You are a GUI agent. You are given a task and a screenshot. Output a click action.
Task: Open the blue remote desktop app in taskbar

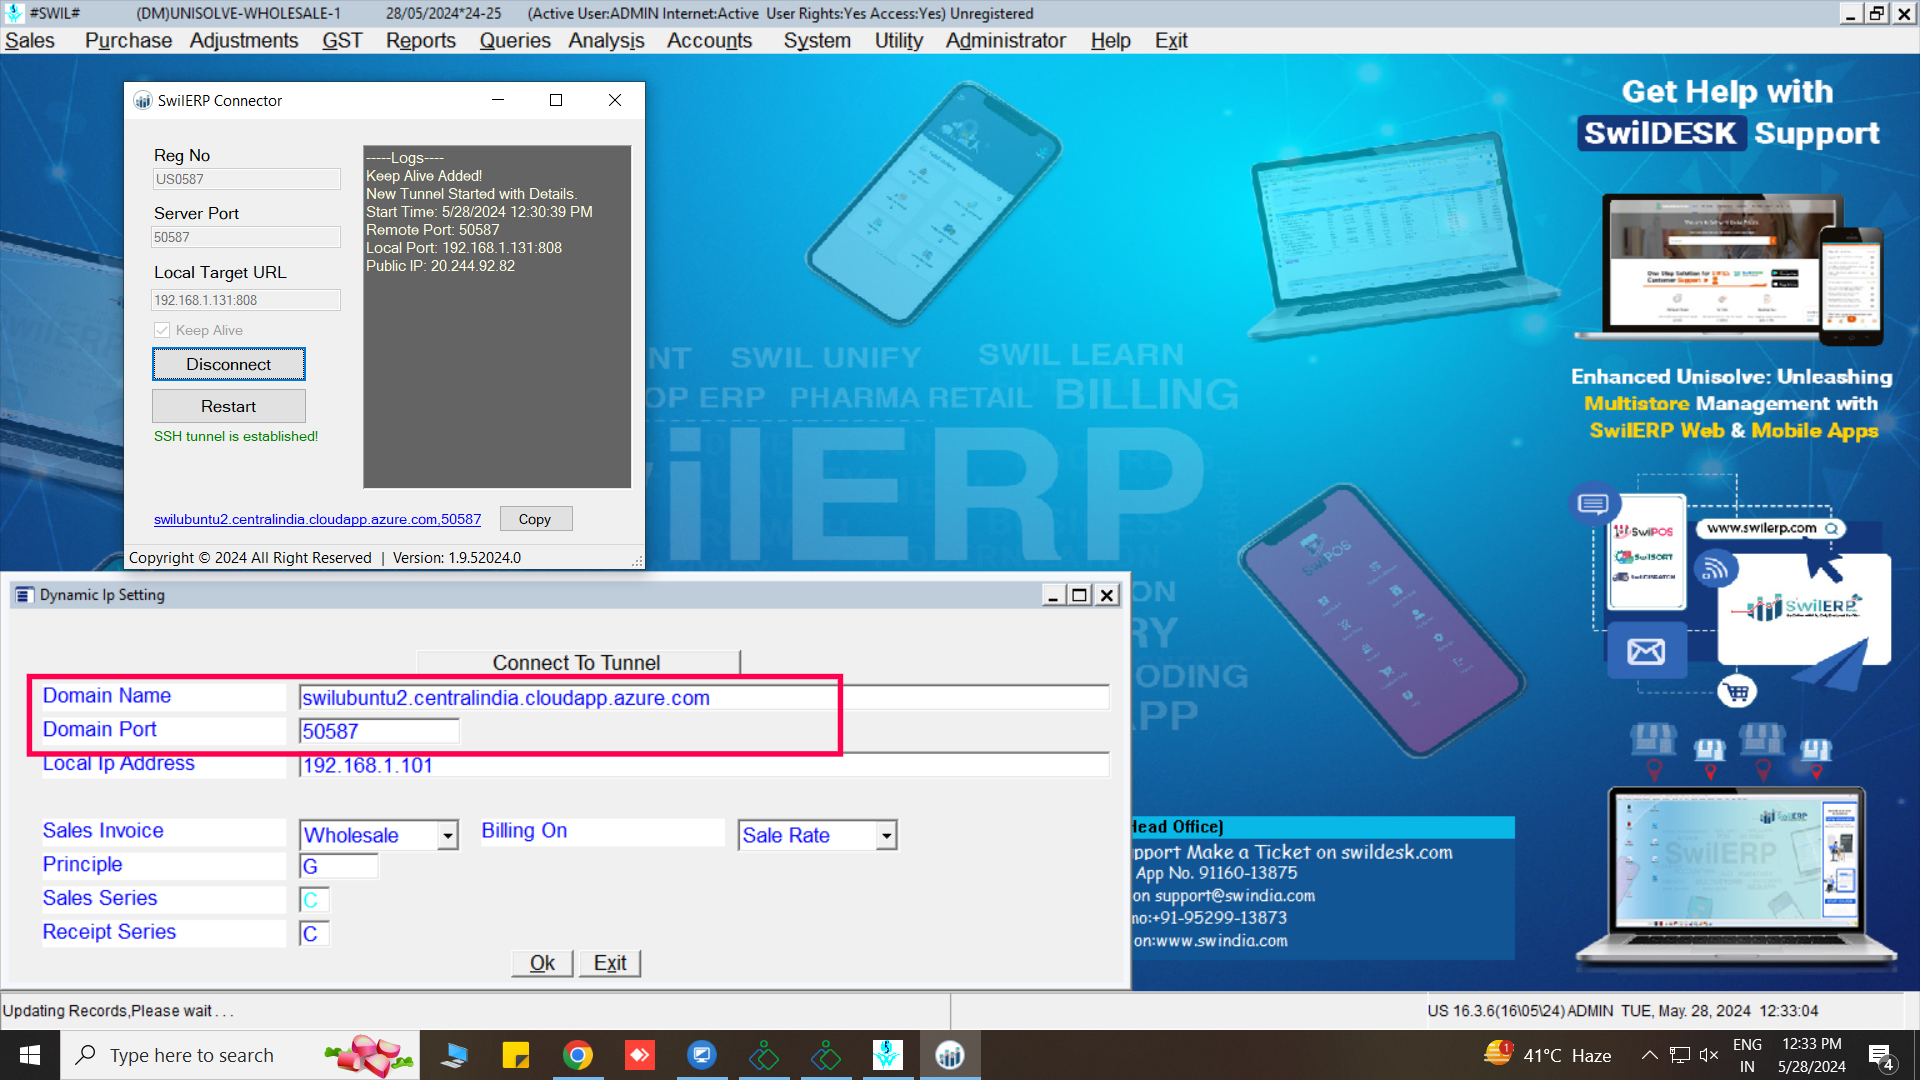[x=702, y=1055]
